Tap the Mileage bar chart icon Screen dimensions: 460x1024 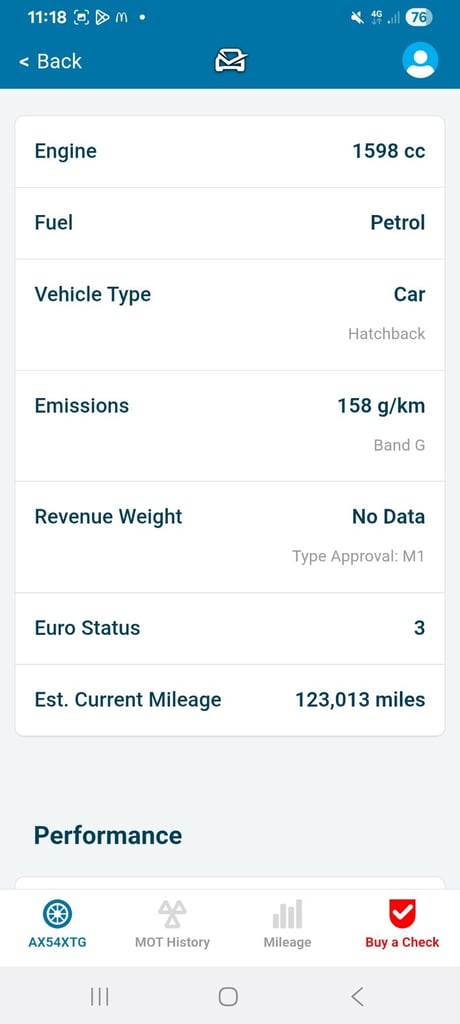point(288,914)
